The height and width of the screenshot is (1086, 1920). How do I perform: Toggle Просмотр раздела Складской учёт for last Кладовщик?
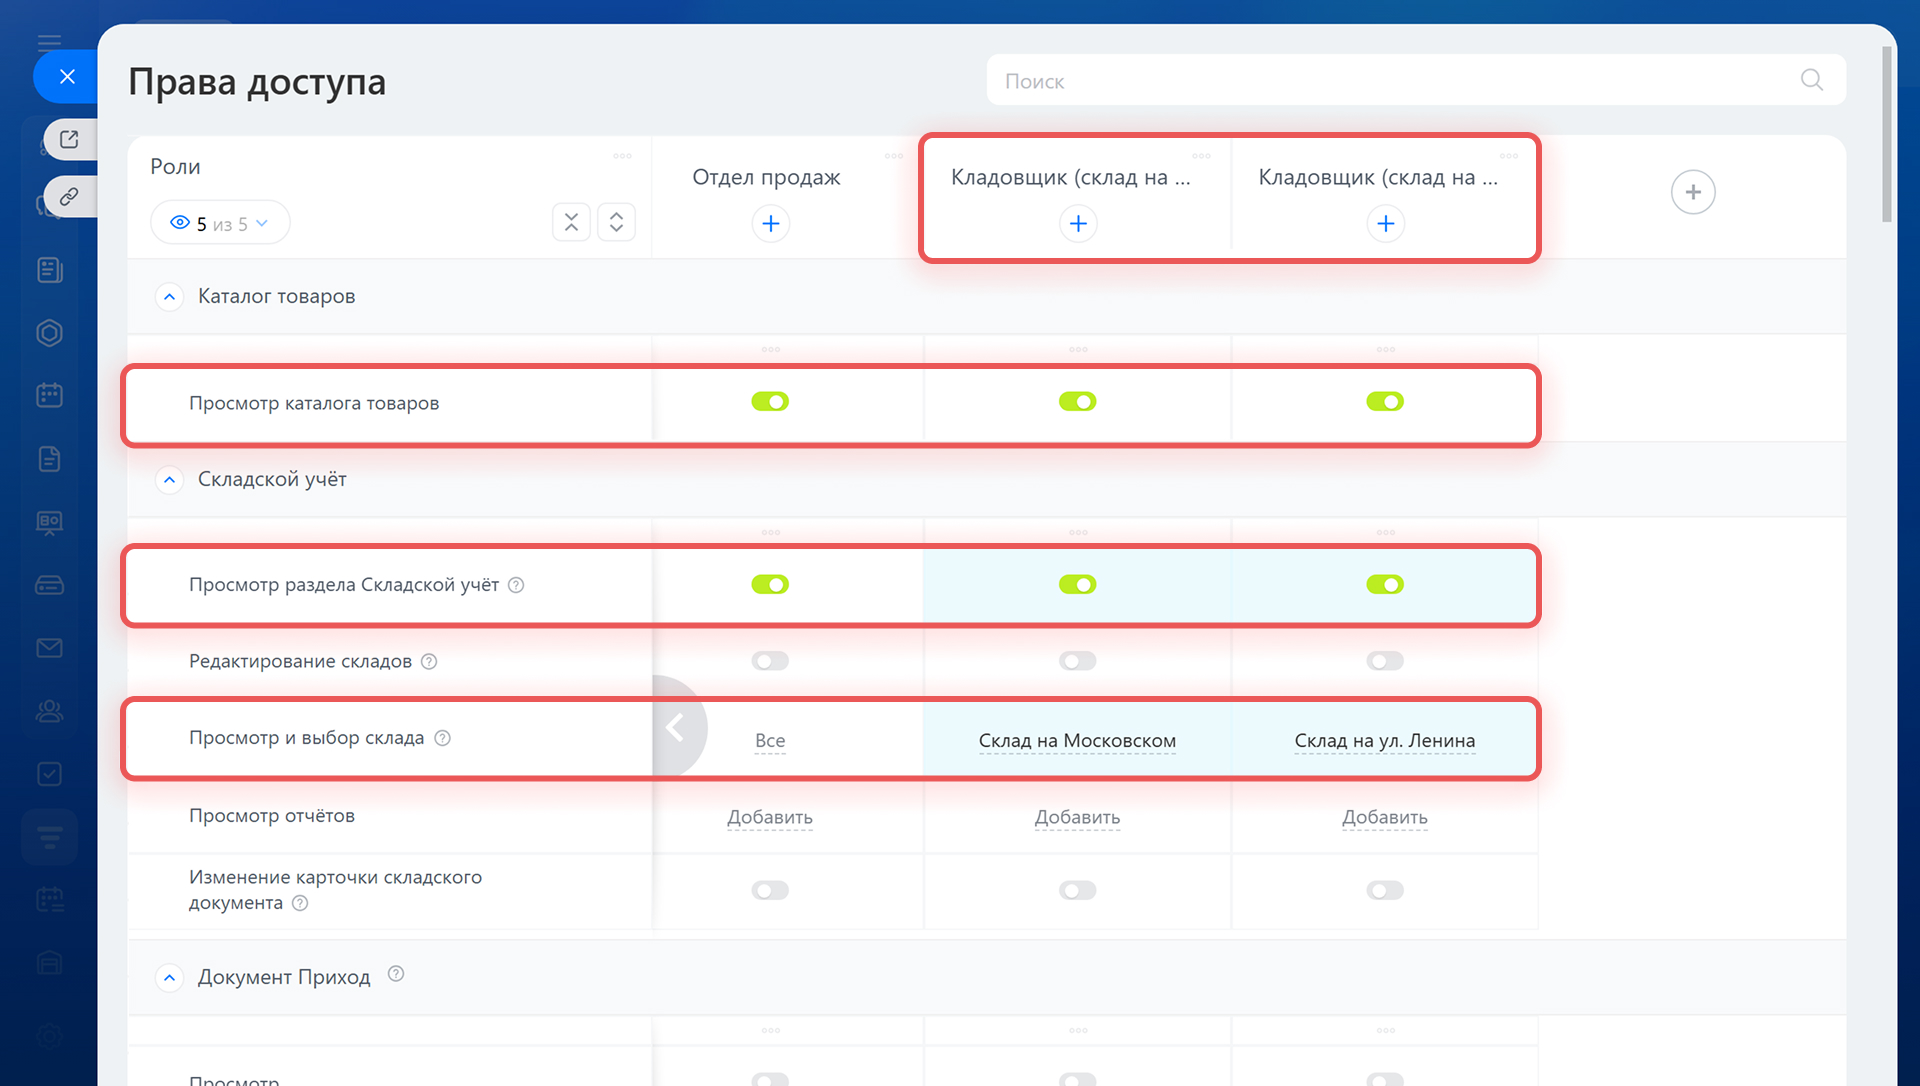coord(1385,584)
